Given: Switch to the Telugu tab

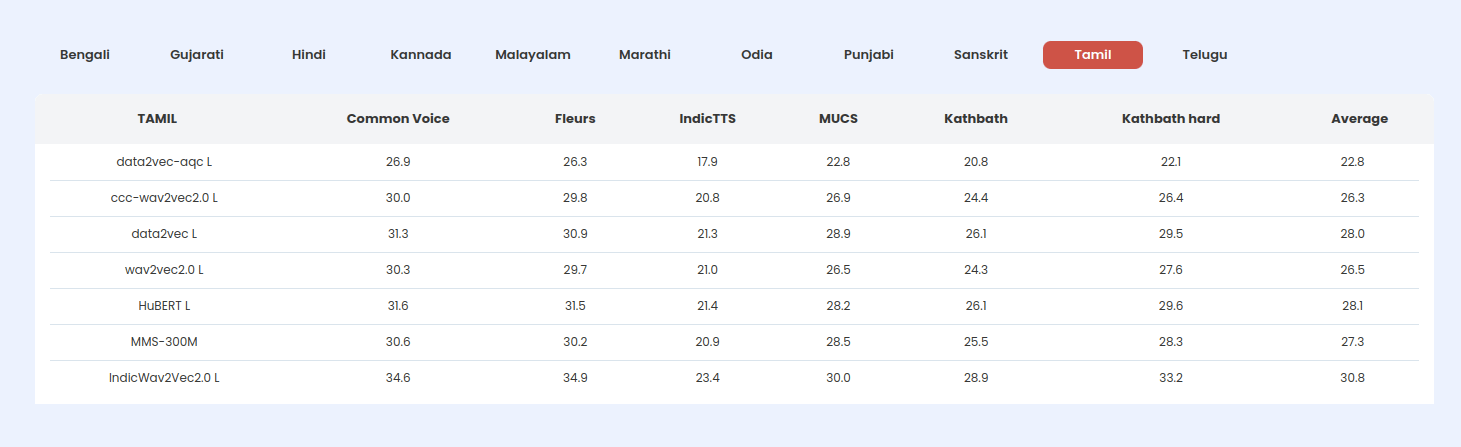Looking at the screenshot, I should (1205, 55).
